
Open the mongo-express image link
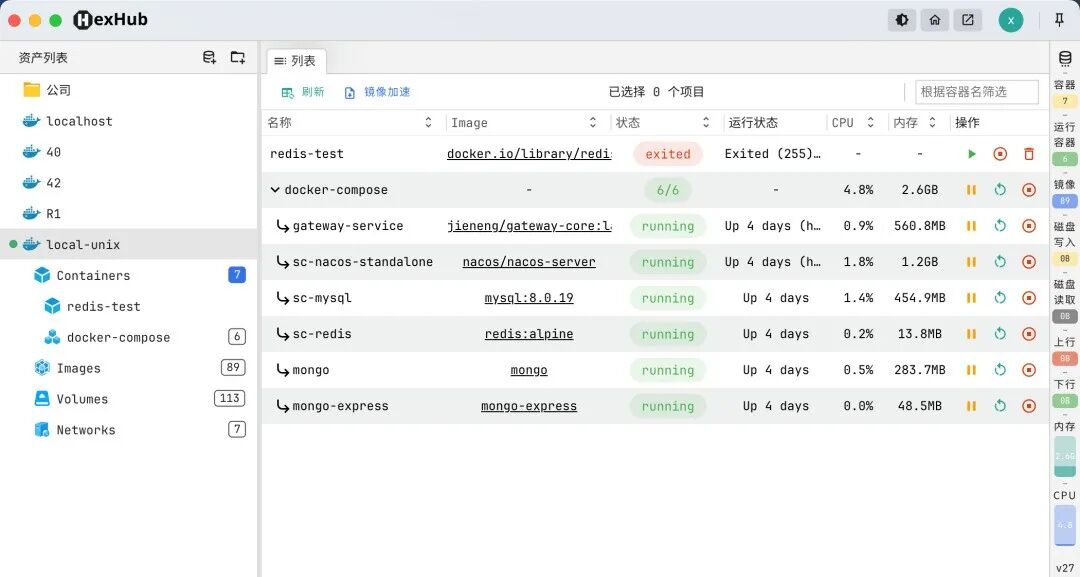pos(529,406)
